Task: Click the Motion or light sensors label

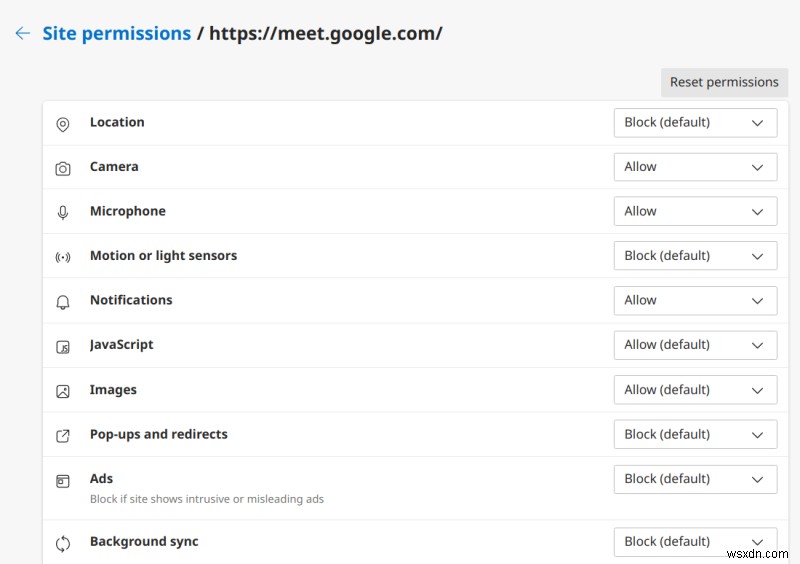Action: point(163,256)
